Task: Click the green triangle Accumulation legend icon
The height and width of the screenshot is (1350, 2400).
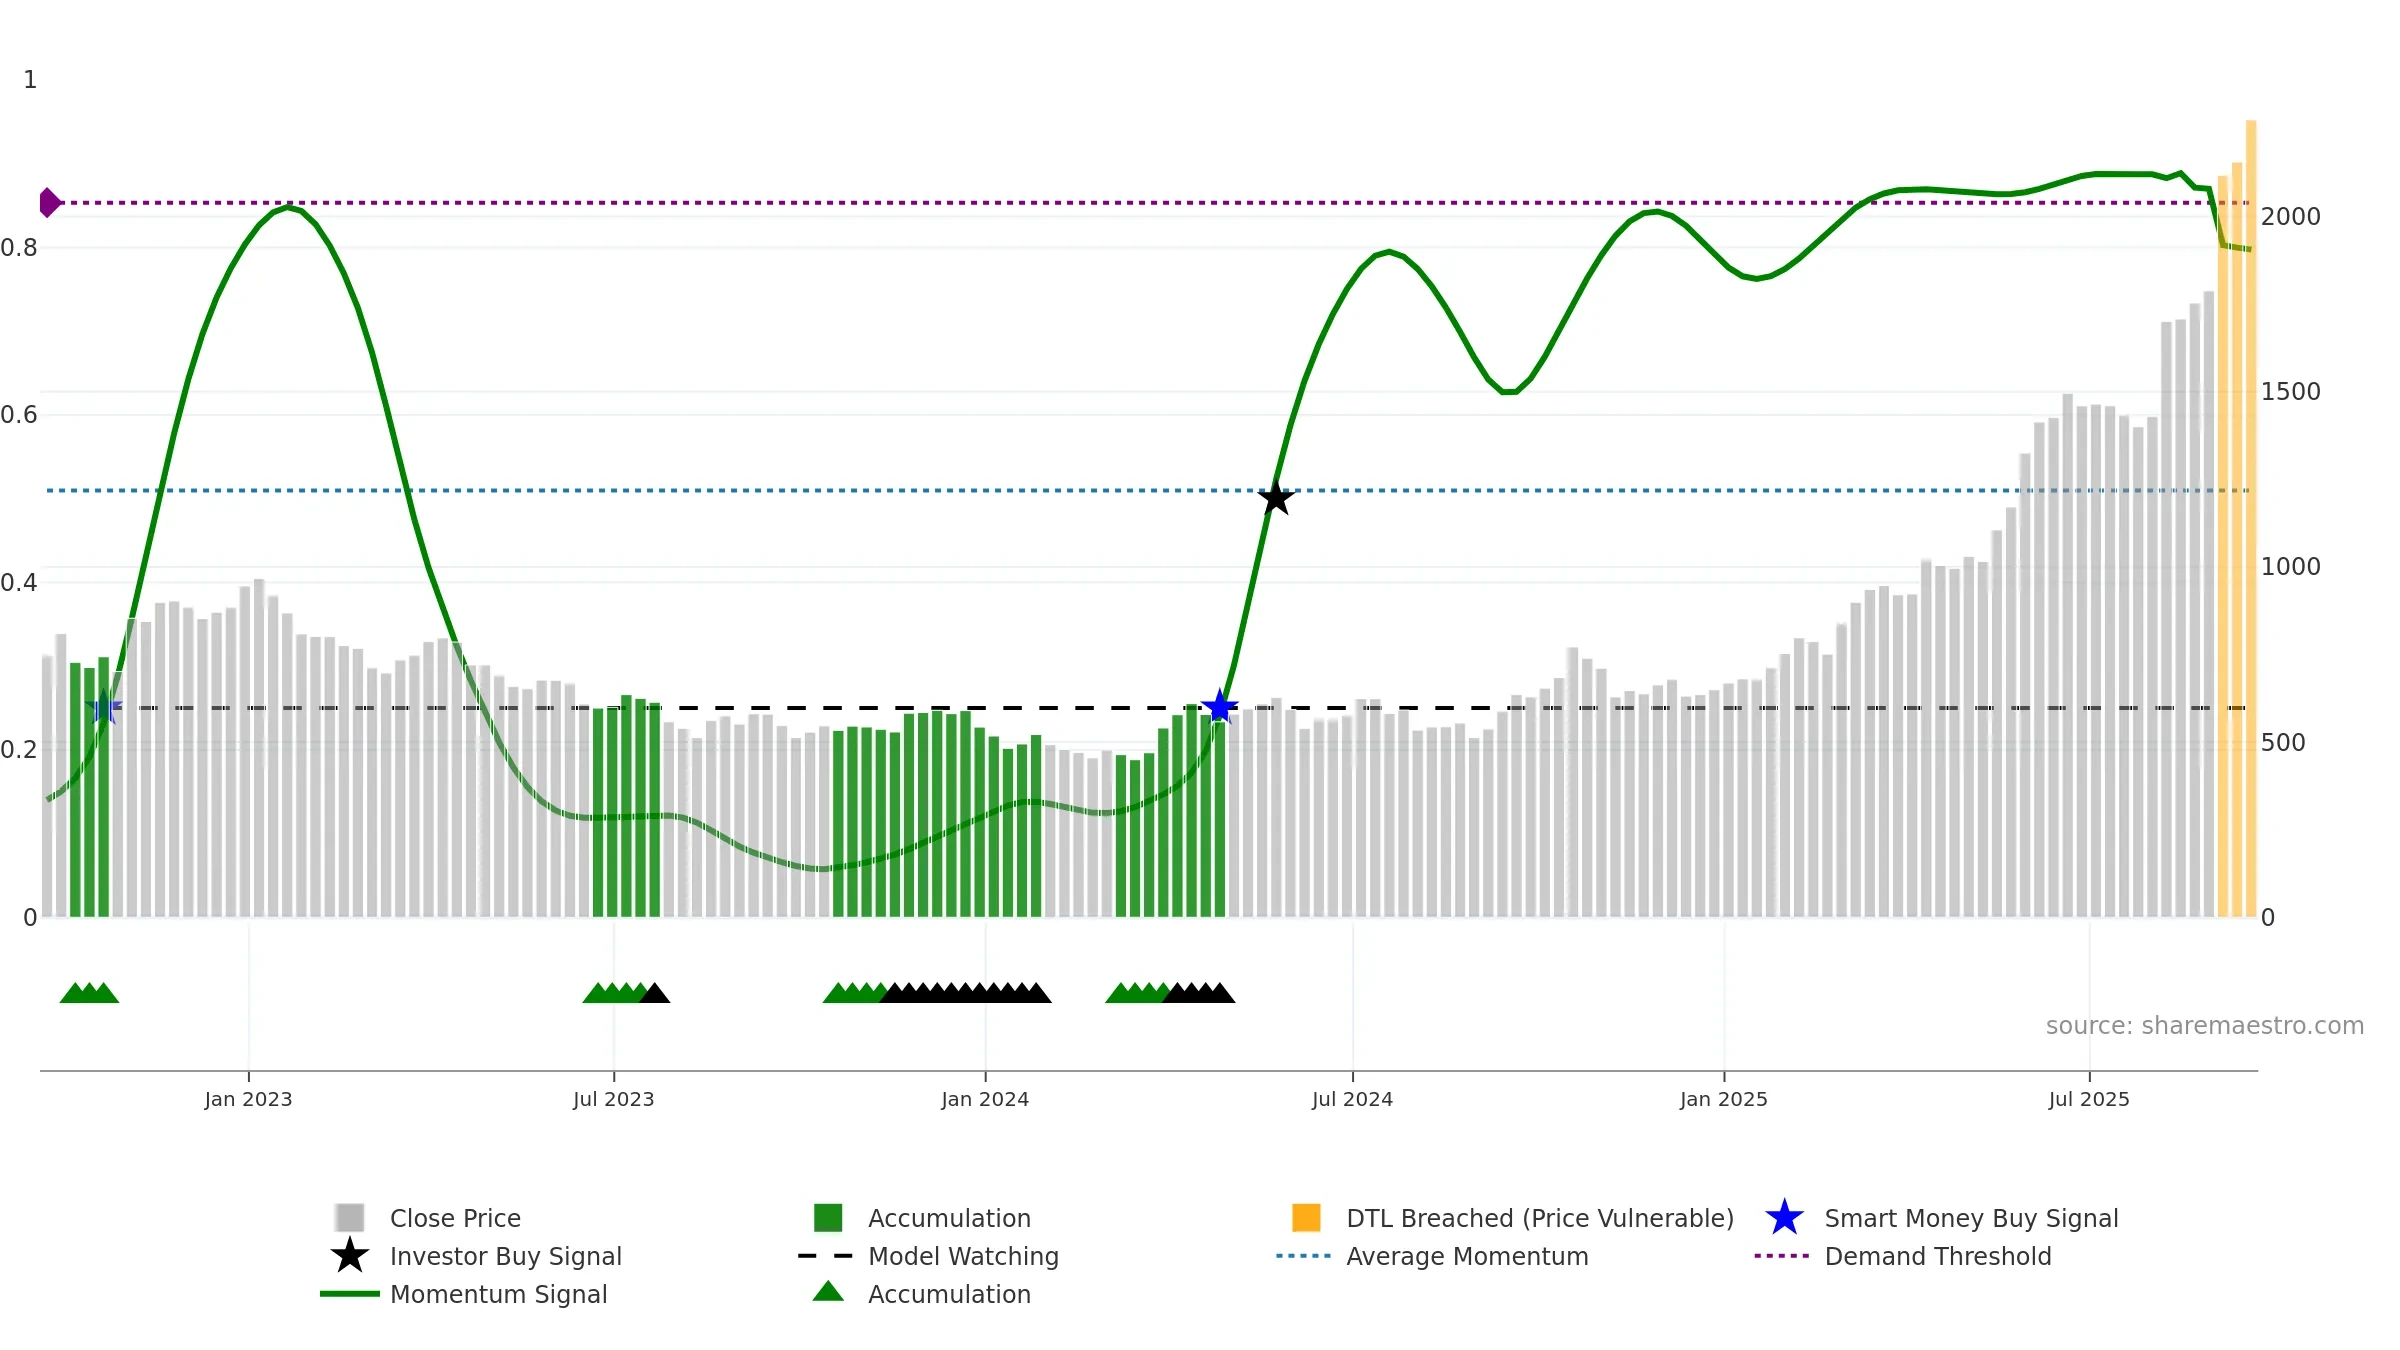Action: pyautogui.click(x=828, y=1292)
